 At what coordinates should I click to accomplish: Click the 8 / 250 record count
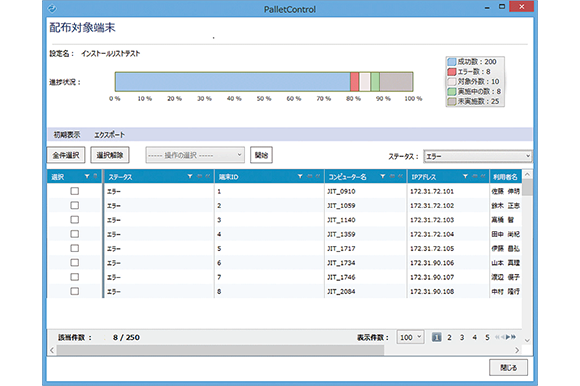click(126, 337)
